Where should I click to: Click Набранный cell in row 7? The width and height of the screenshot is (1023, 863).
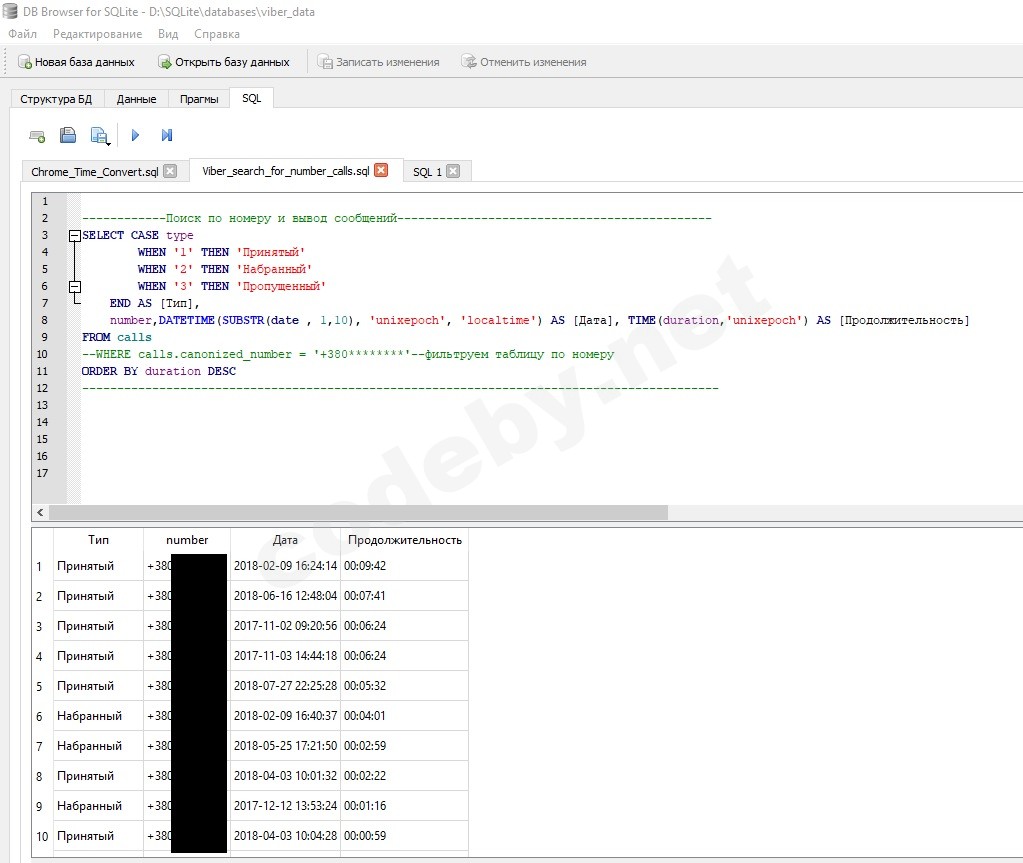coord(98,746)
